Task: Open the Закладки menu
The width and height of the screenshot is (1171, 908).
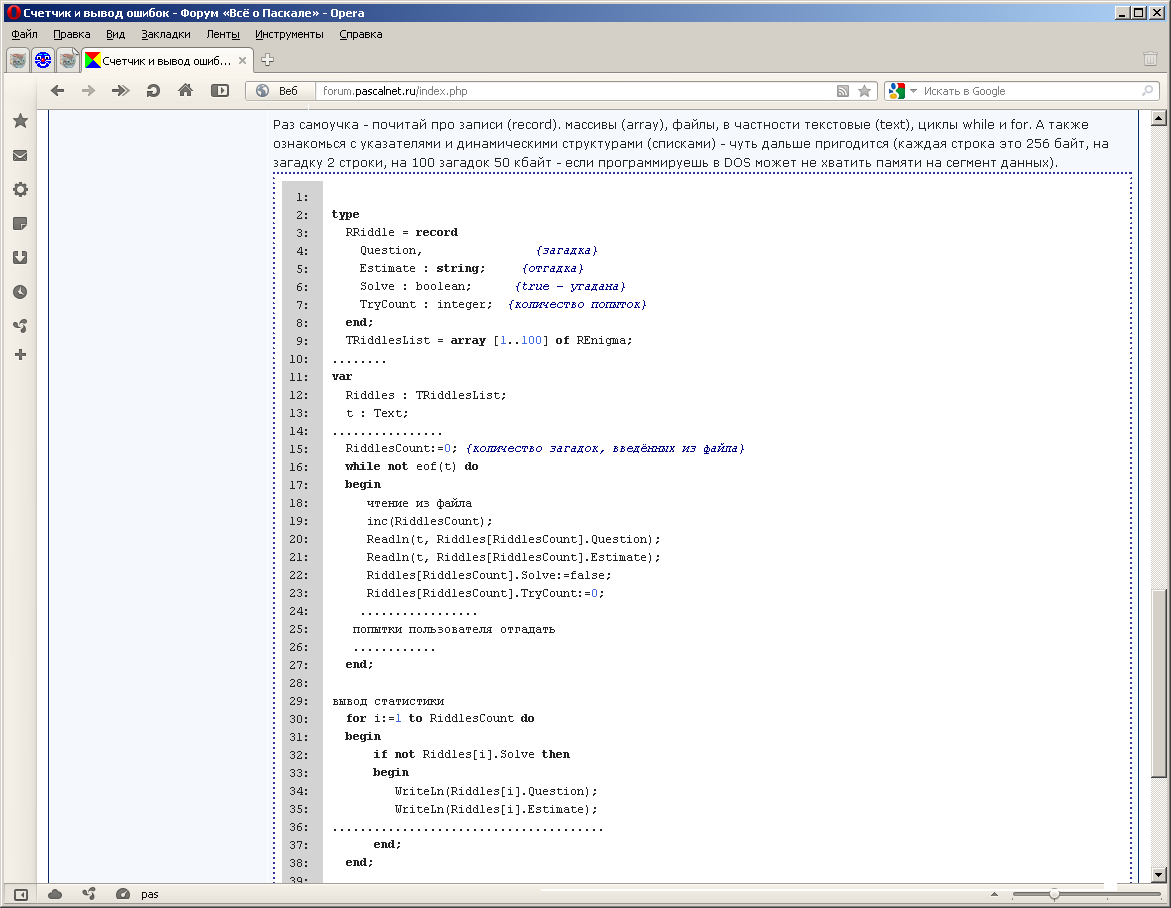Action: click(165, 34)
